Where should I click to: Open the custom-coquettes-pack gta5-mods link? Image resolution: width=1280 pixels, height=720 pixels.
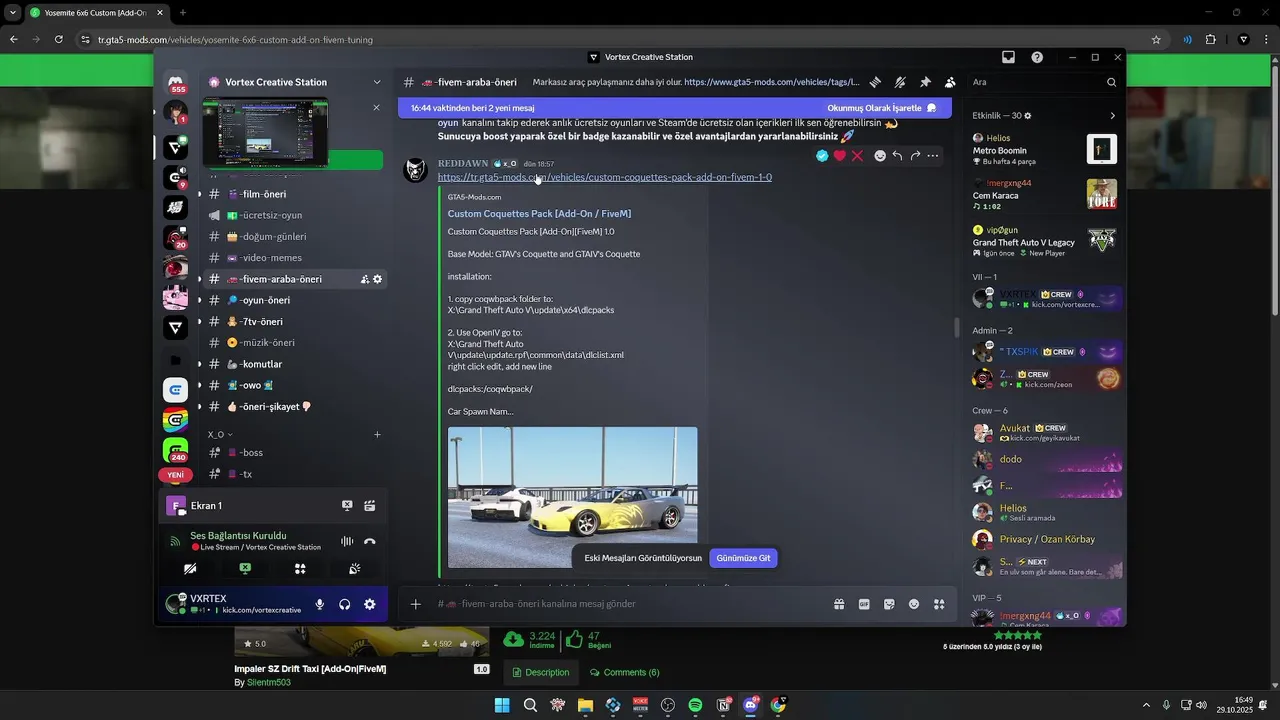click(x=604, y=177)
